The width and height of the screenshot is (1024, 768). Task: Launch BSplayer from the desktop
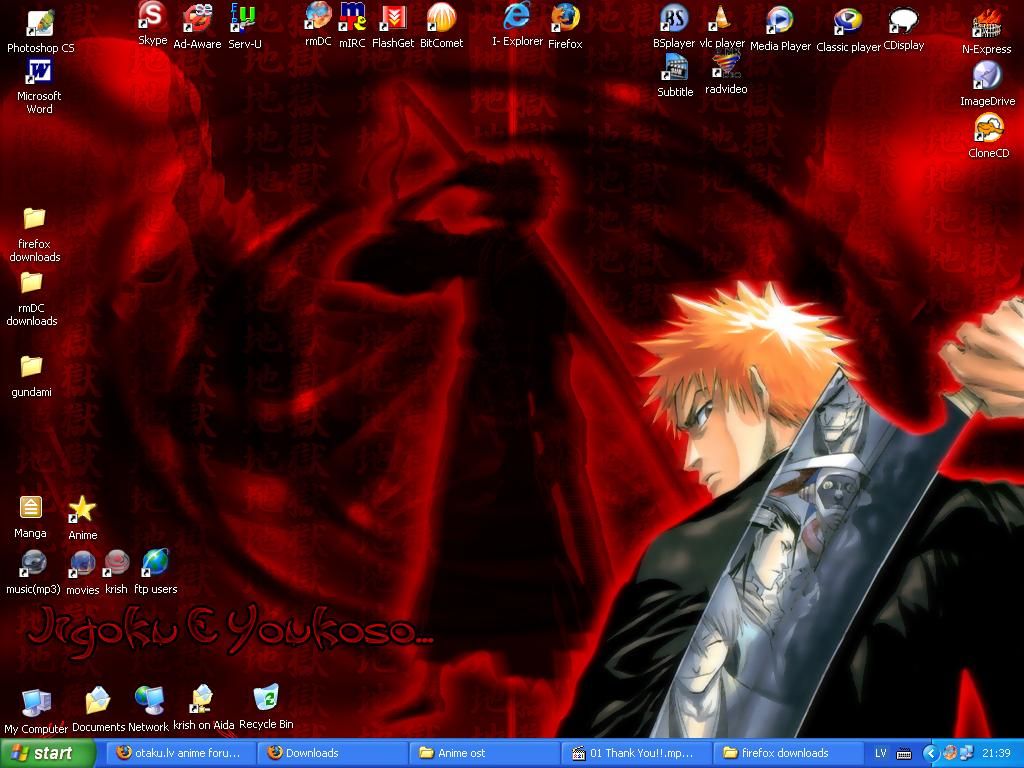[674, 18]
